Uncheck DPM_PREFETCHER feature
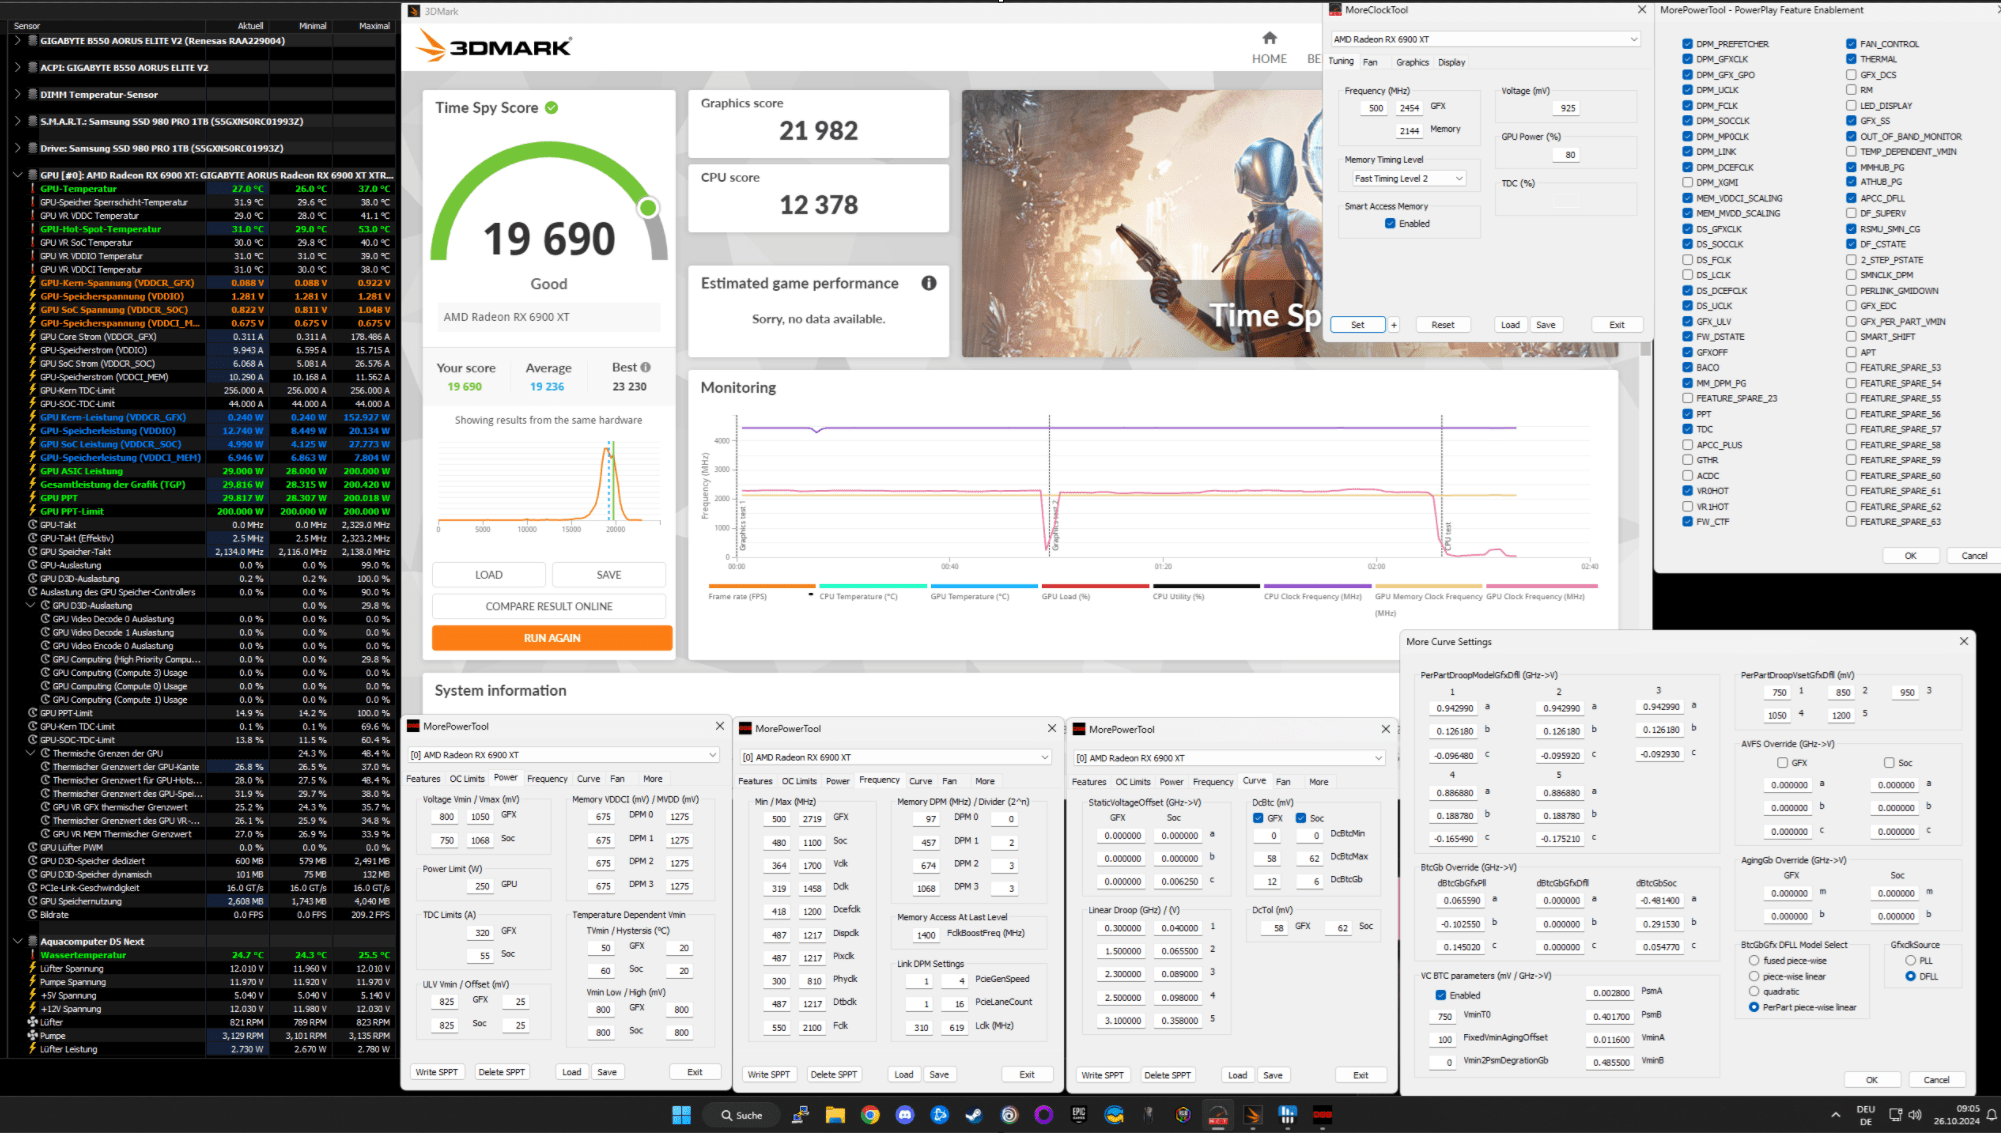This screenshot has height=1133, width=2001. point(1687,44)
